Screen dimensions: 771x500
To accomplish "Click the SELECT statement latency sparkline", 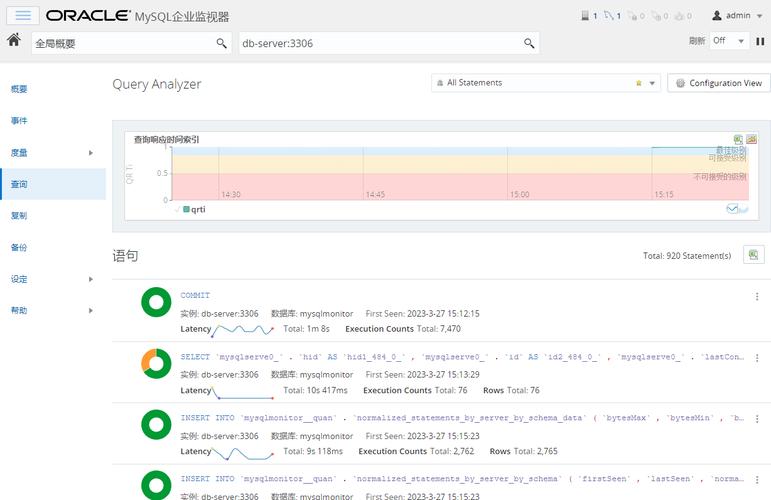I will [242, 392].
